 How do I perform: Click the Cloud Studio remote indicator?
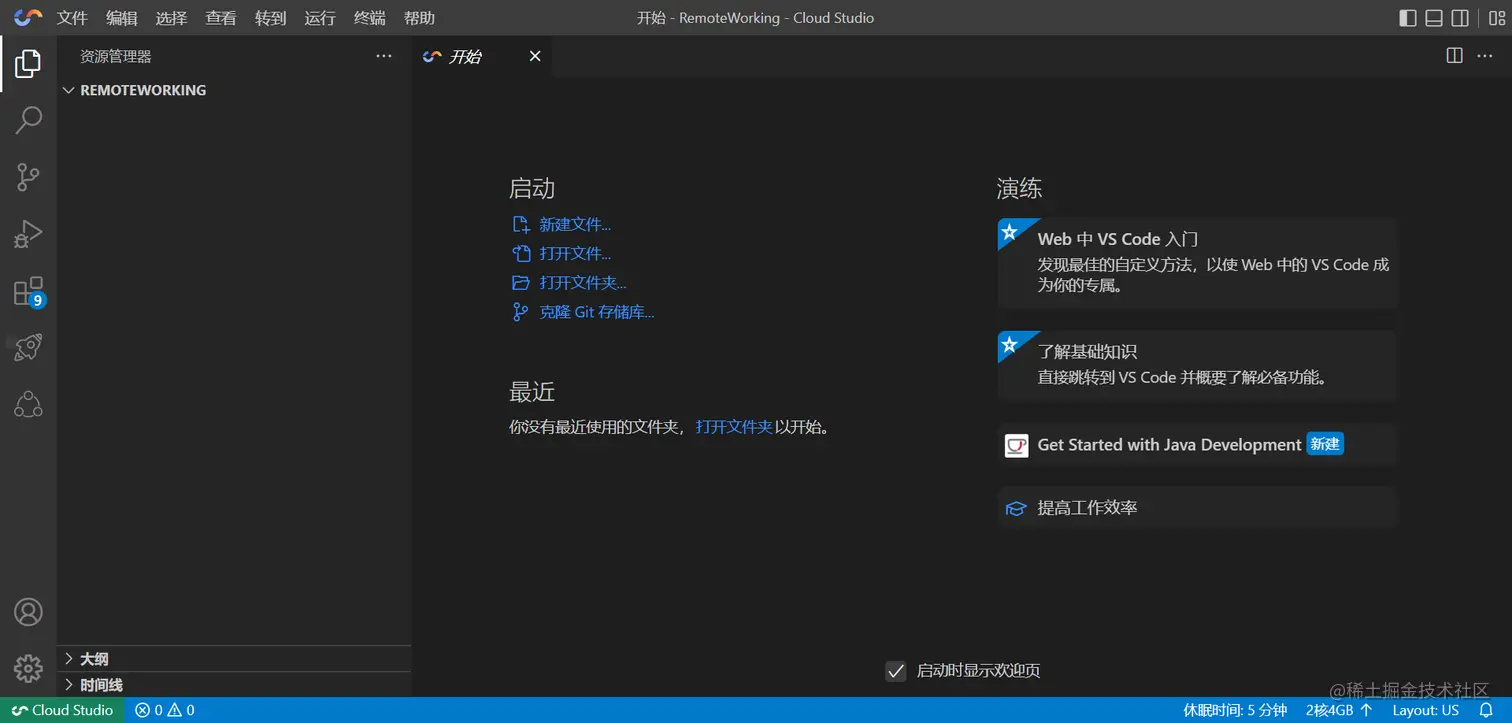[x=62, y=710]
